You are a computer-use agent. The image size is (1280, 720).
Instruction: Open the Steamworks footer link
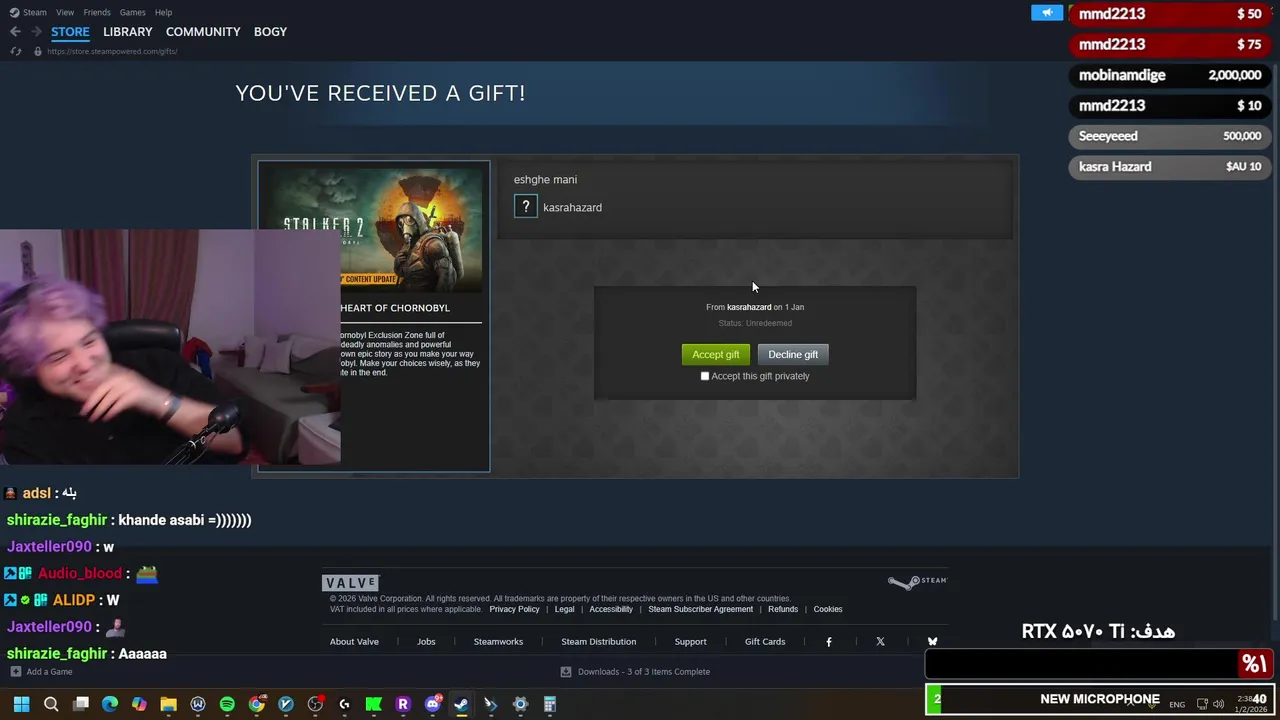pos(498,642)
